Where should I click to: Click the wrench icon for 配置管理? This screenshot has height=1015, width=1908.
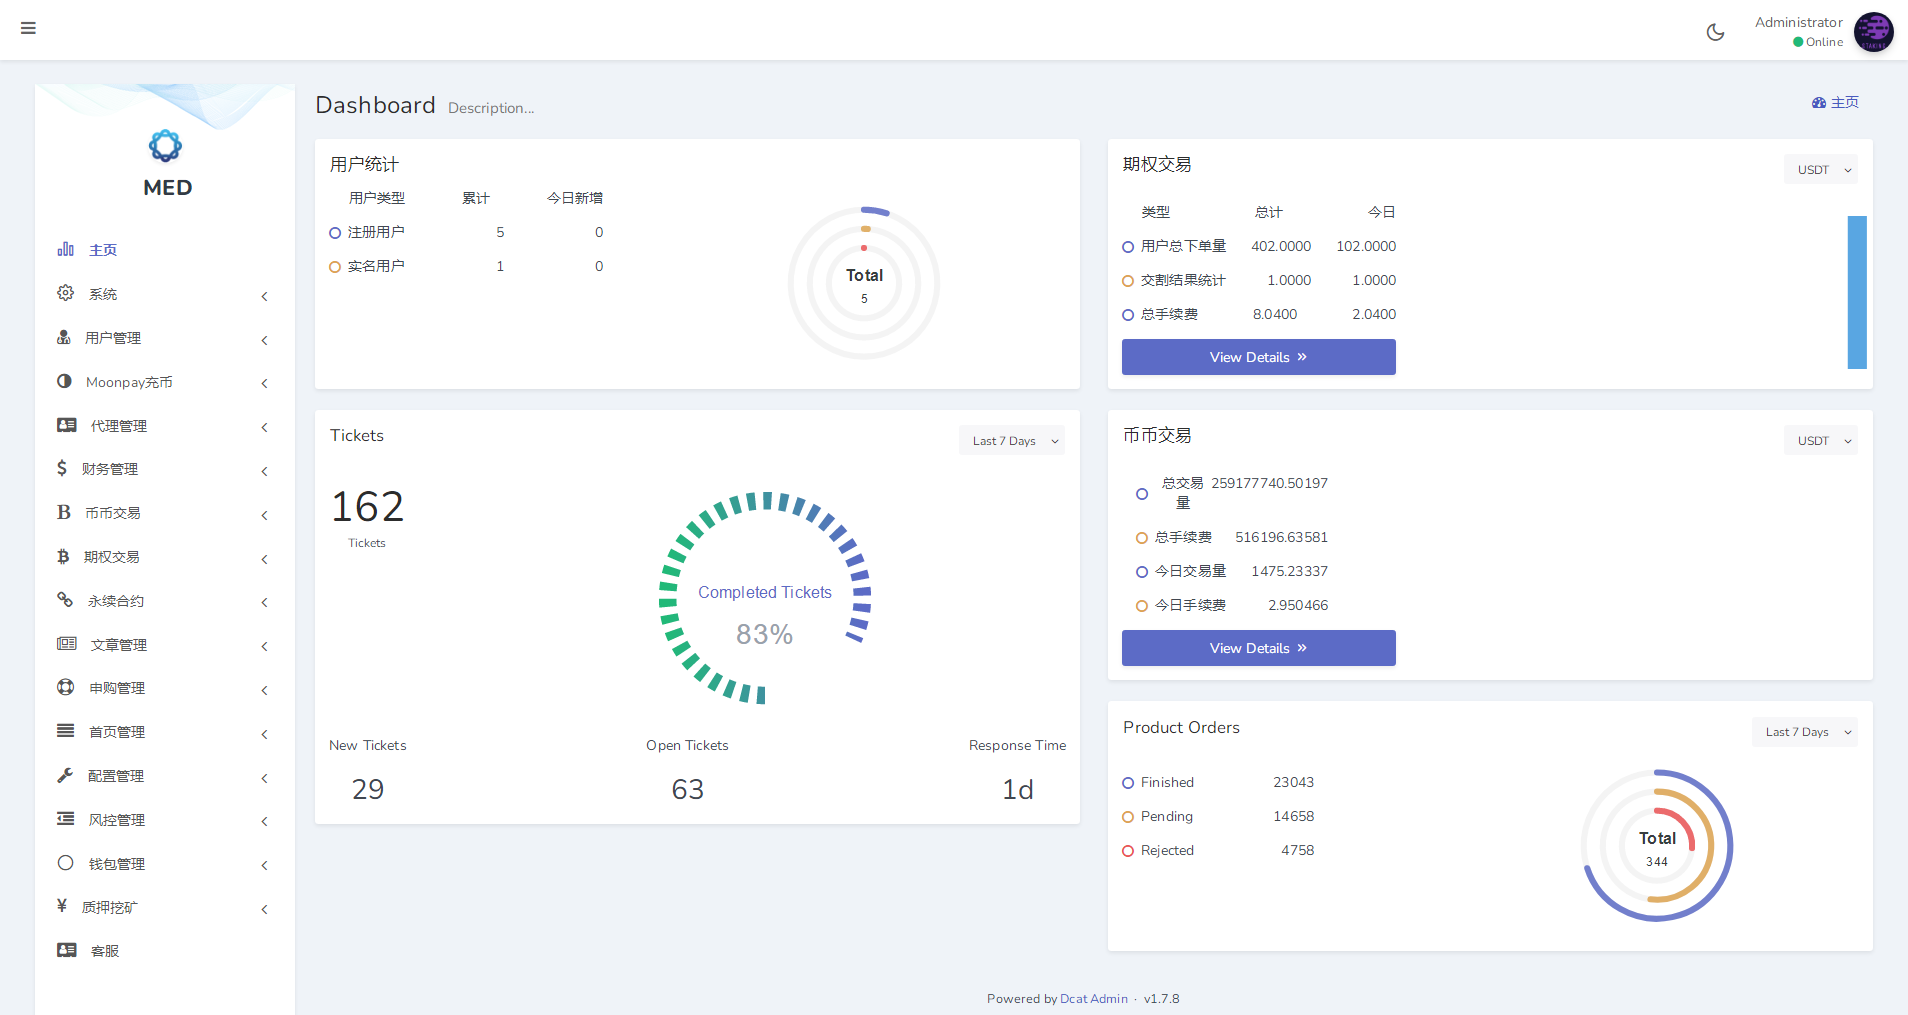65,775
